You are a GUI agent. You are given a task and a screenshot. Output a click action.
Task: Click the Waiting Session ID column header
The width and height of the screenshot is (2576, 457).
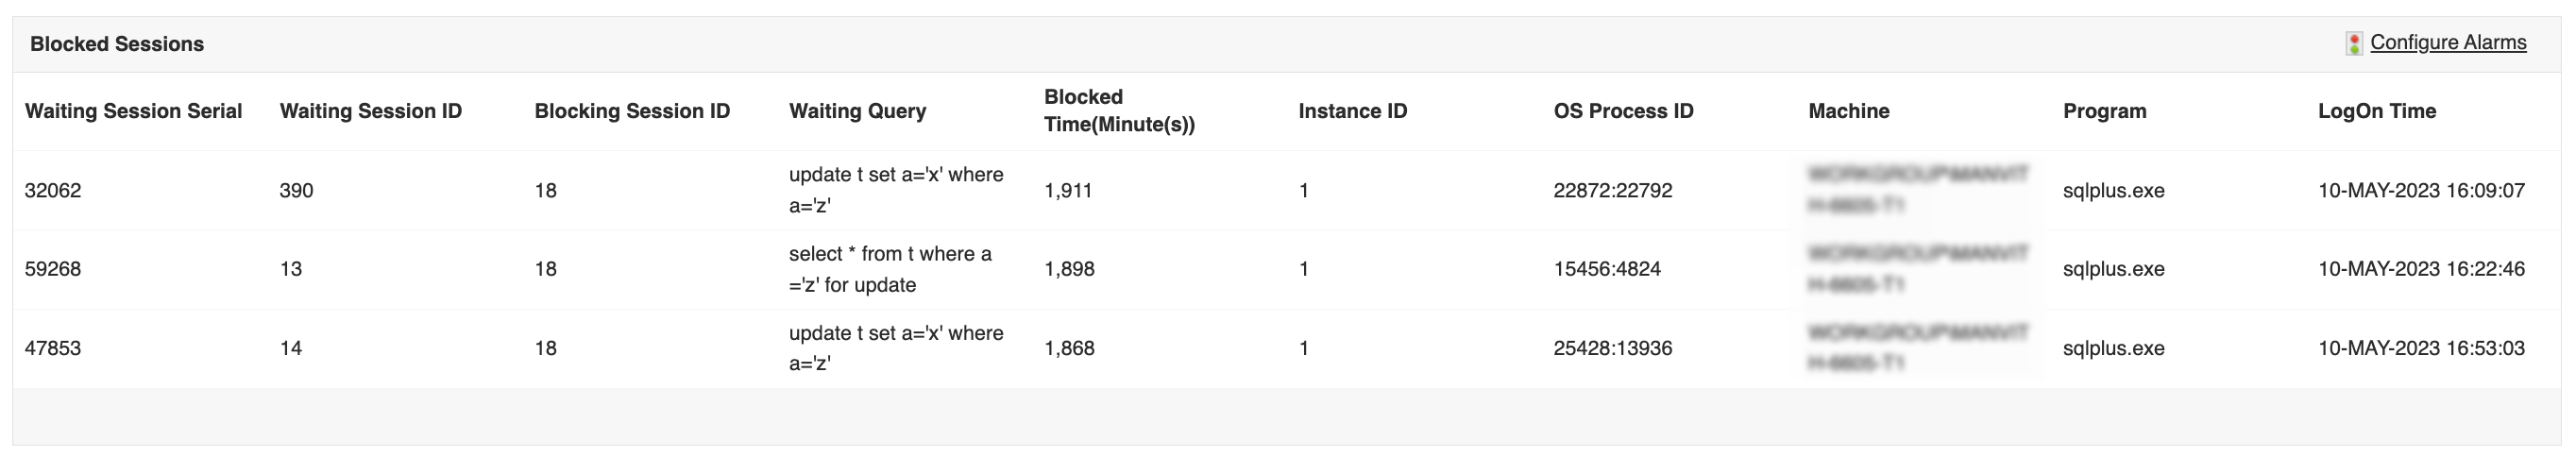tap(370, 111)
